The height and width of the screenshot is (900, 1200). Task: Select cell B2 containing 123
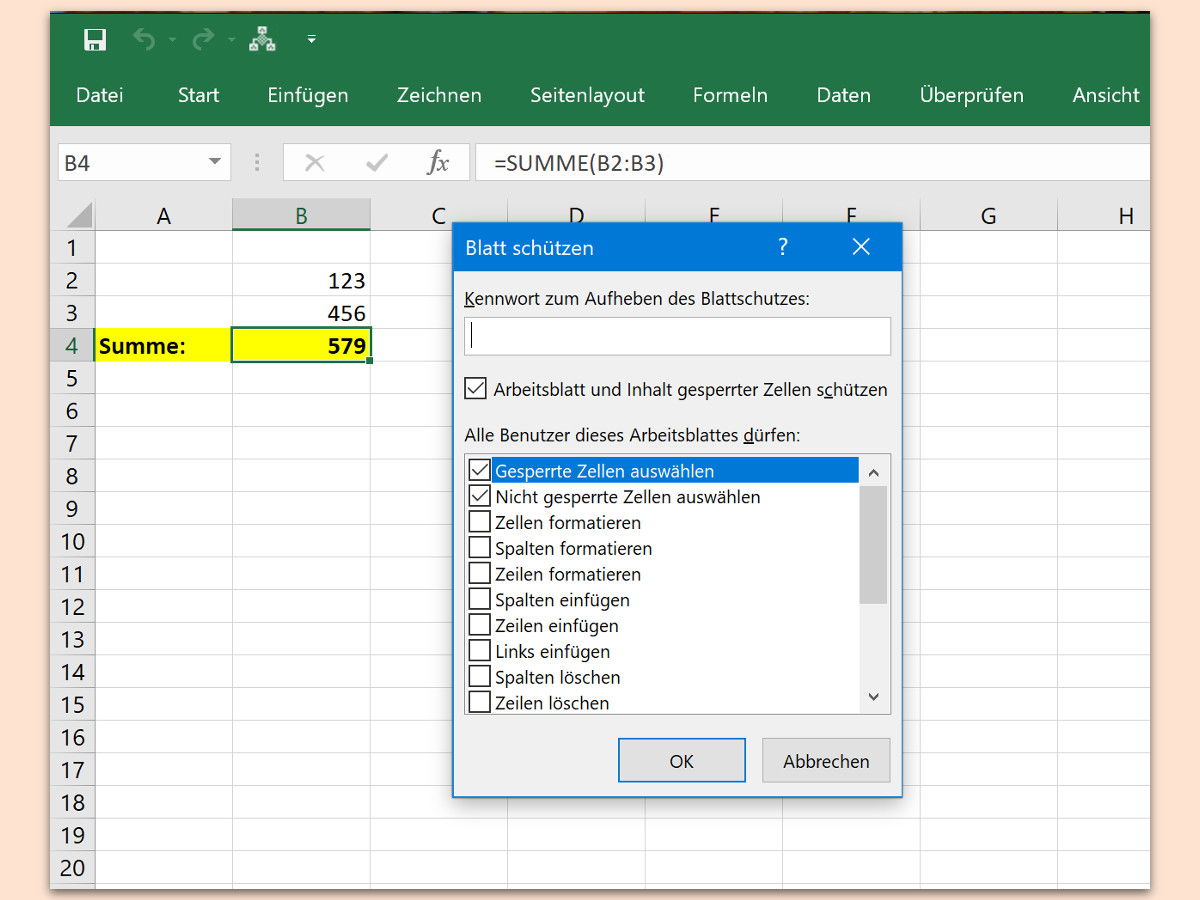(301, 280)
